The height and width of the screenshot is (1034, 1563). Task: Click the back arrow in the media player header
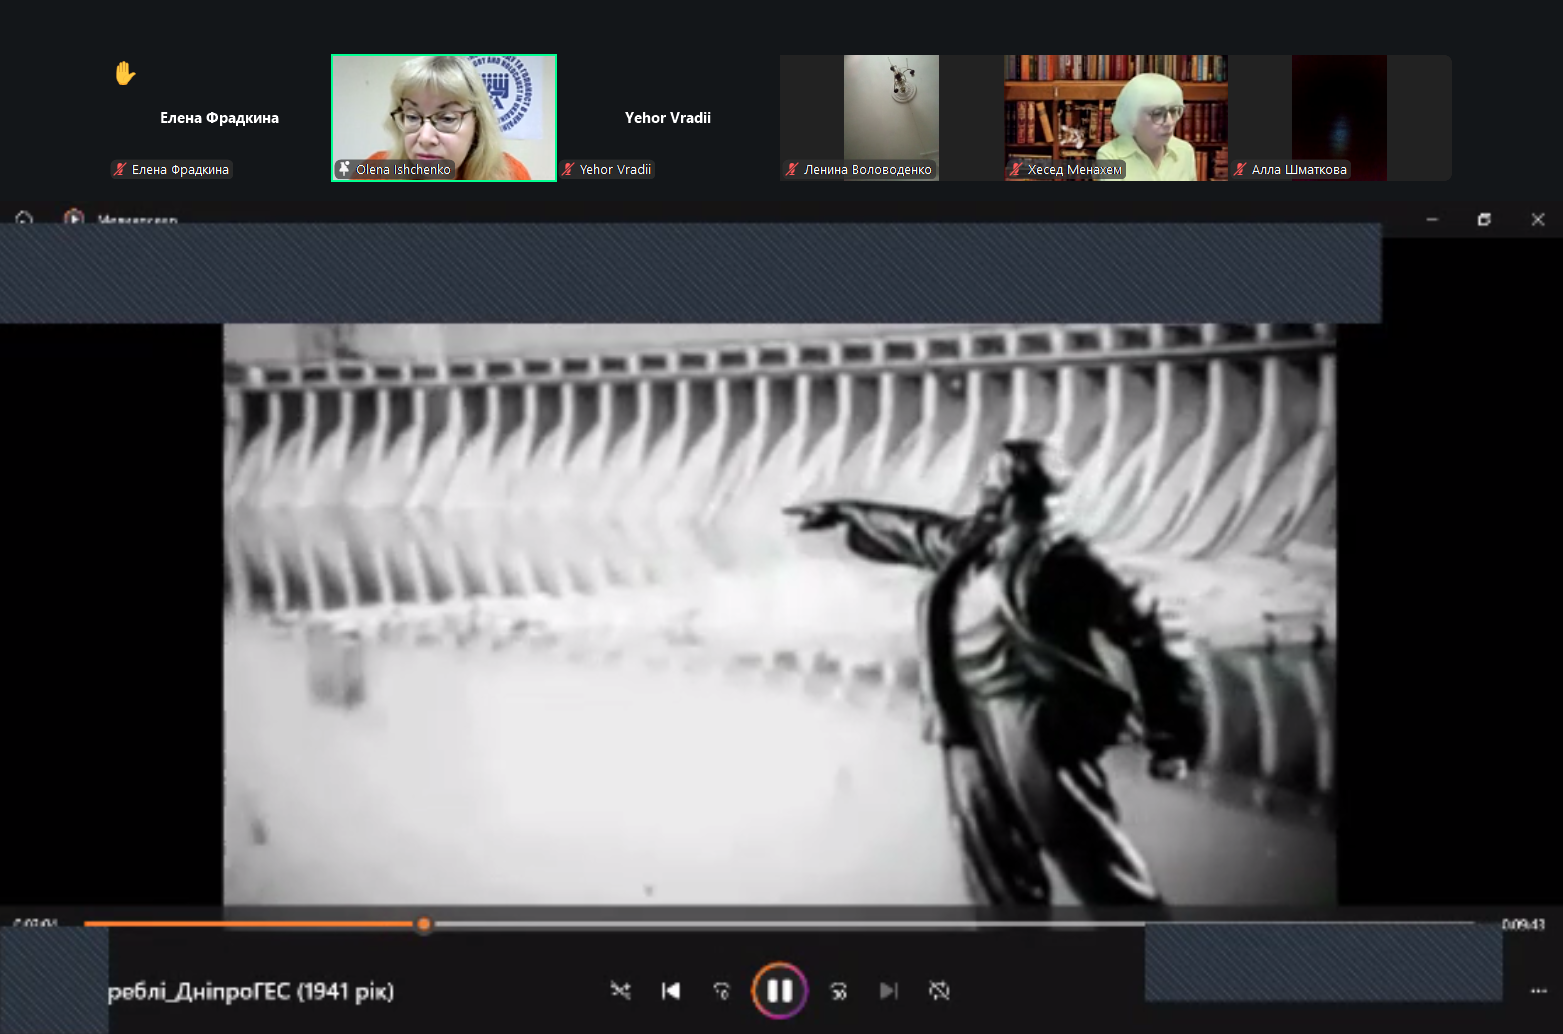coord(24,218)
